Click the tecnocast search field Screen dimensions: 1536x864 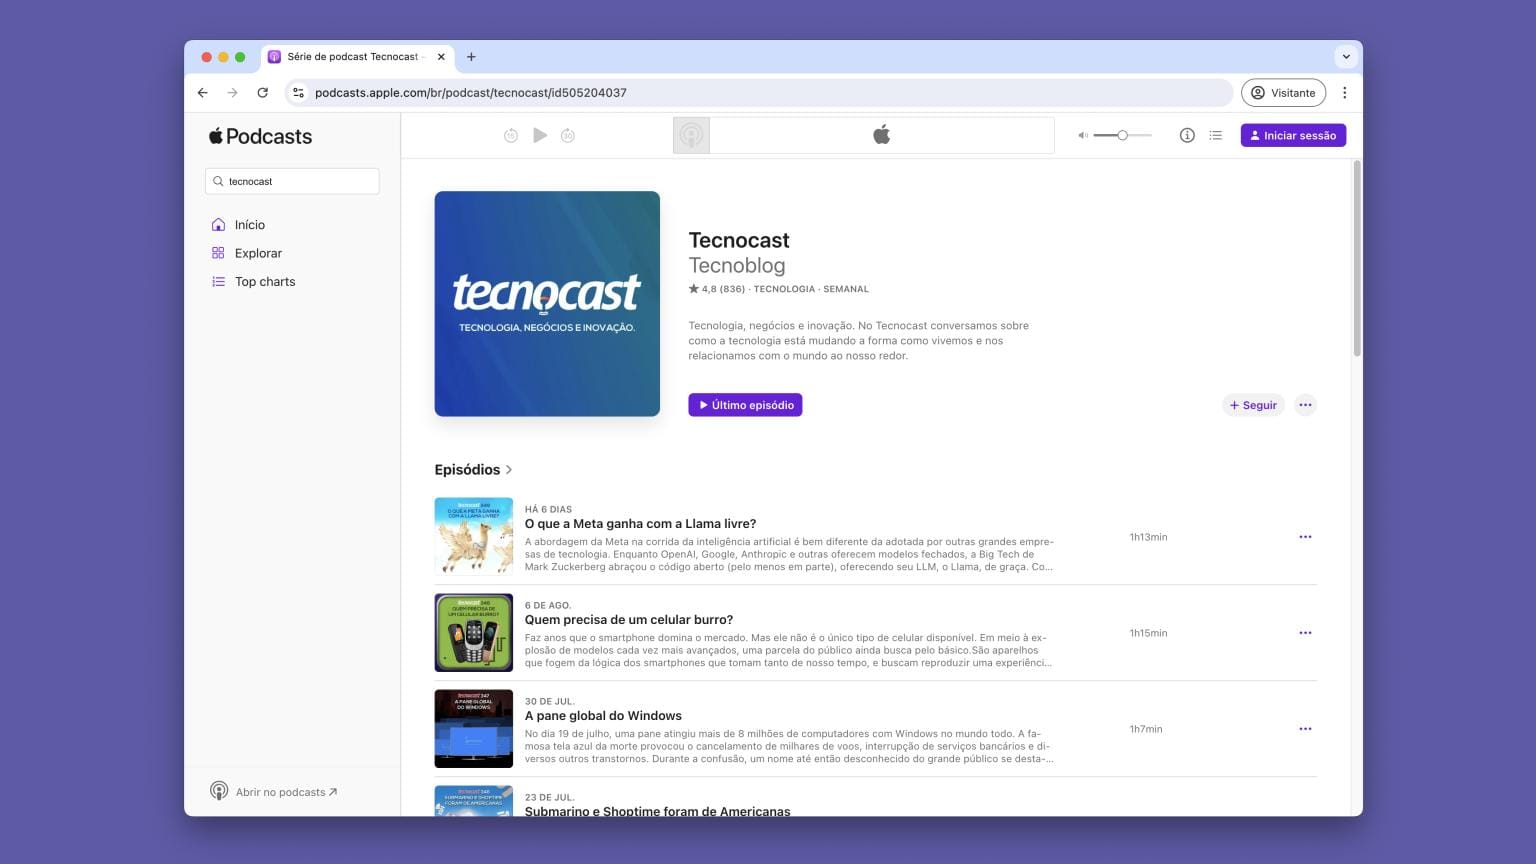coord(292,181)
